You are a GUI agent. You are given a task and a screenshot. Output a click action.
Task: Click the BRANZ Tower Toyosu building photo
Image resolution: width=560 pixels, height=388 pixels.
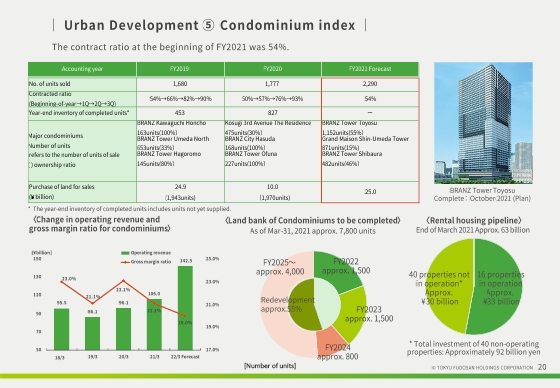tap(483, 123)
